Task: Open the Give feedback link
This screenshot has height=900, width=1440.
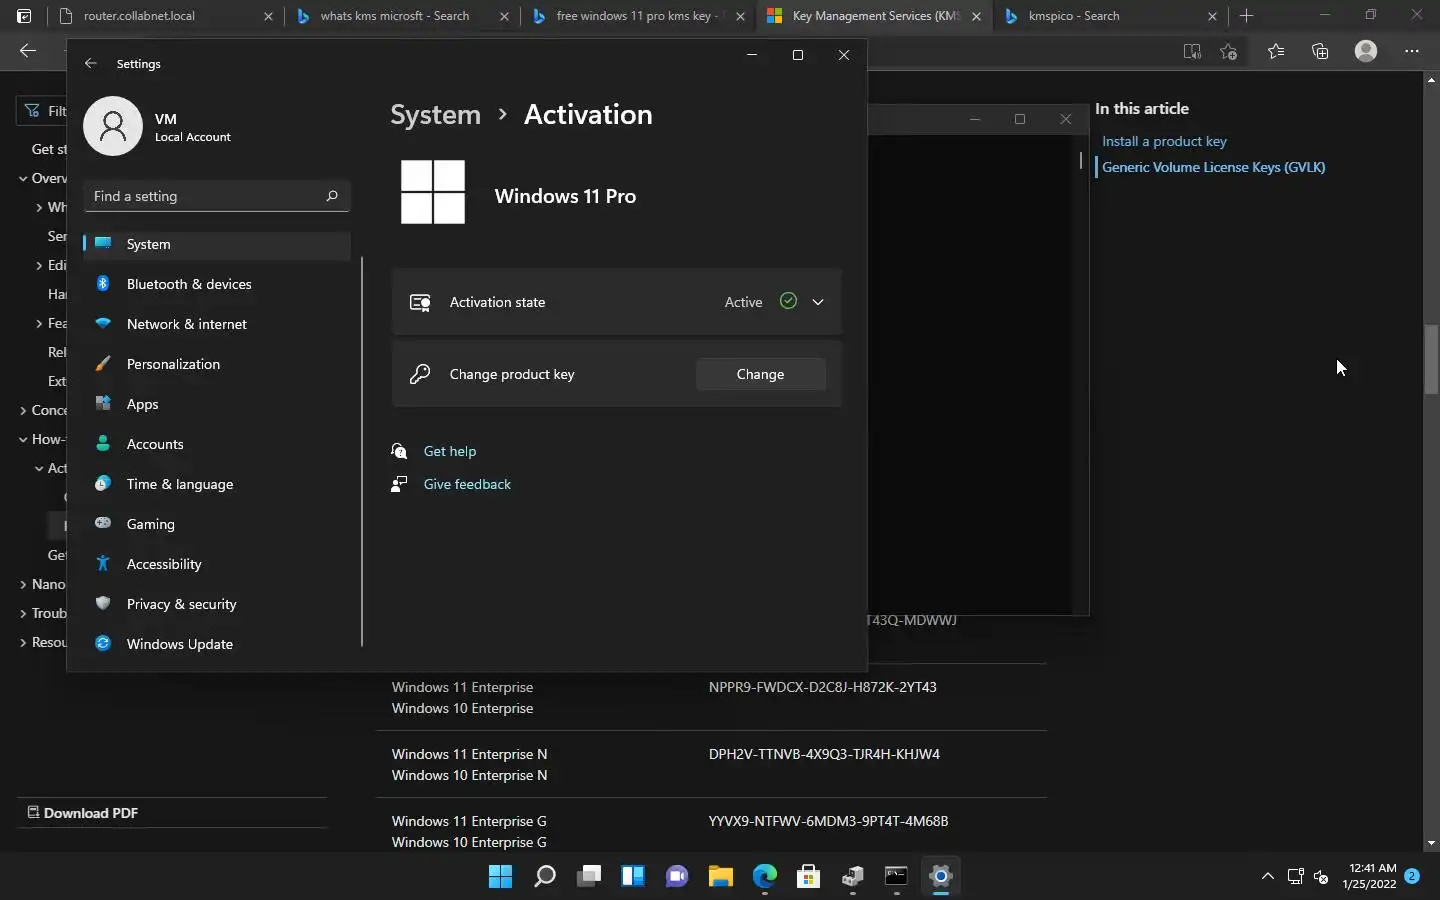Action: pos(467,484)
